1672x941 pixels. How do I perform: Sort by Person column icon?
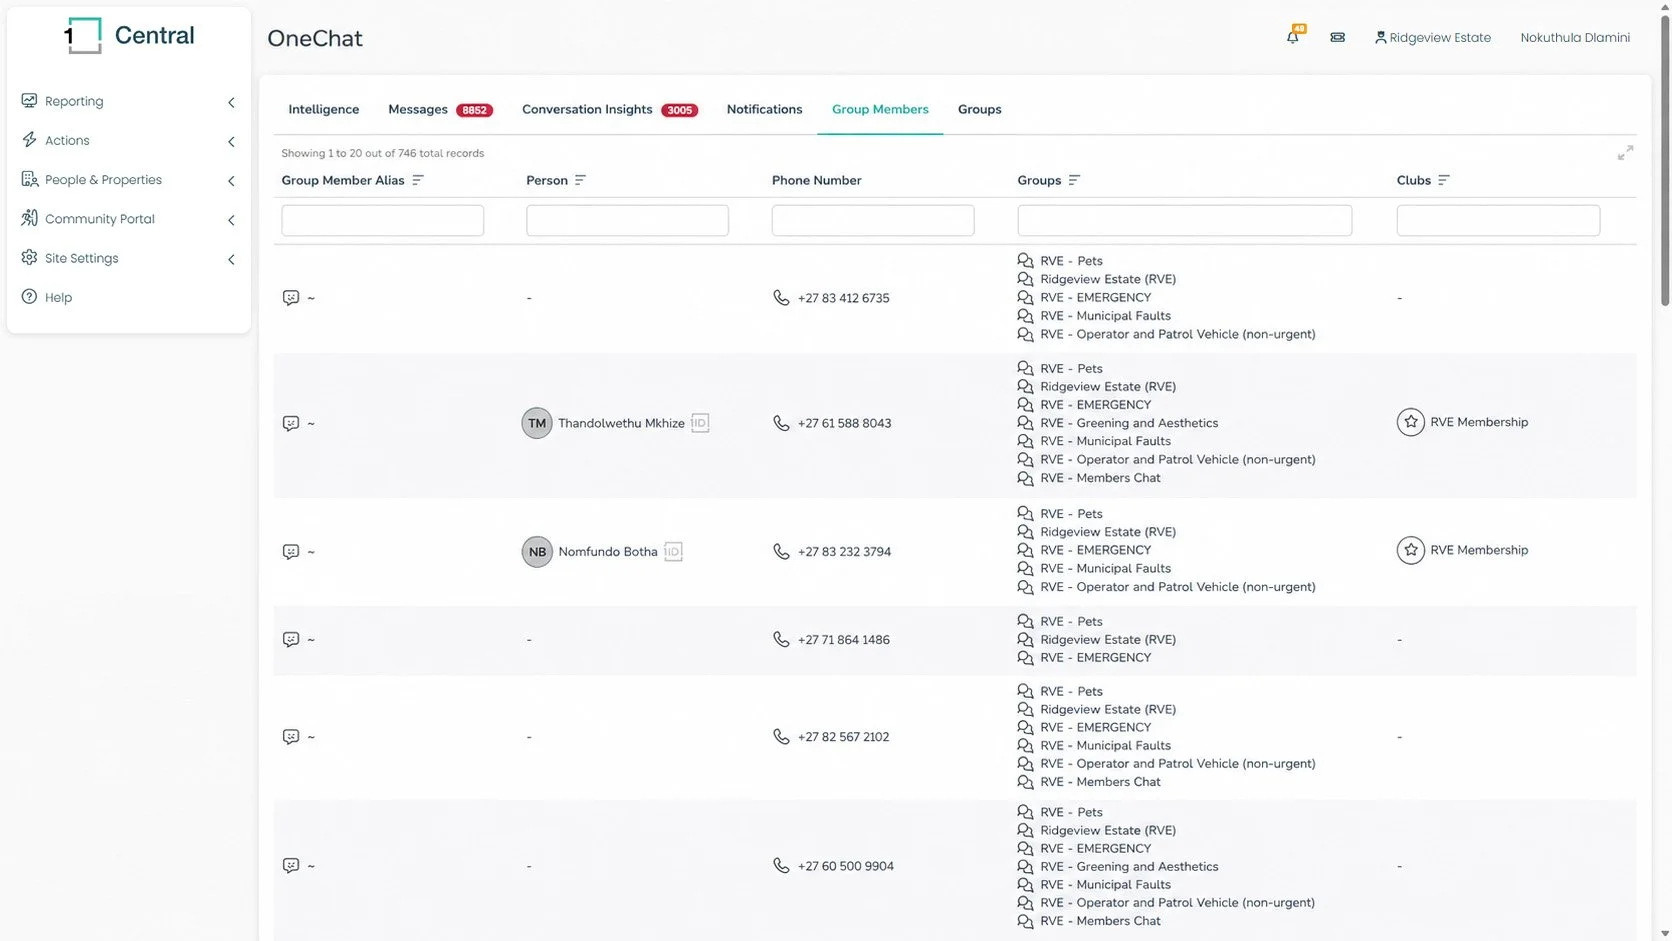click(x=580, y=180)
